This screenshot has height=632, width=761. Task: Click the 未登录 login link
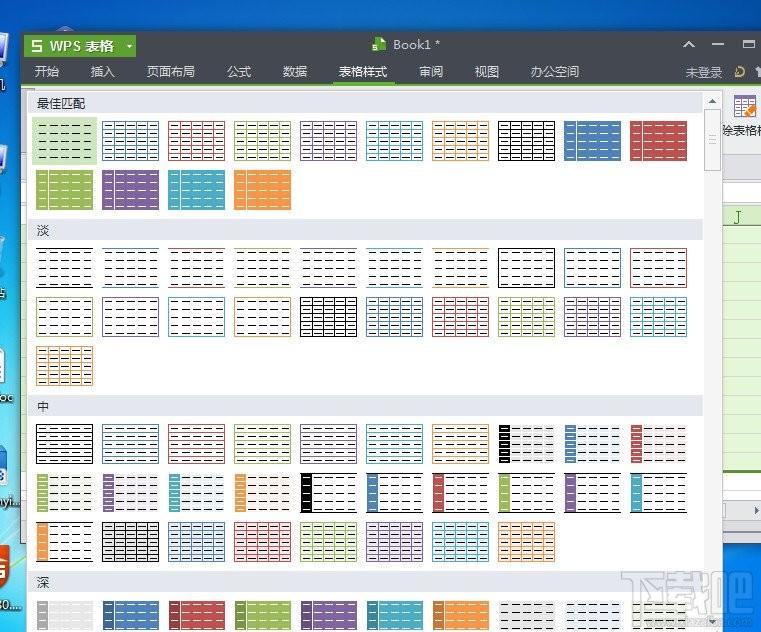pyautogui.click(x=703, y=73)
